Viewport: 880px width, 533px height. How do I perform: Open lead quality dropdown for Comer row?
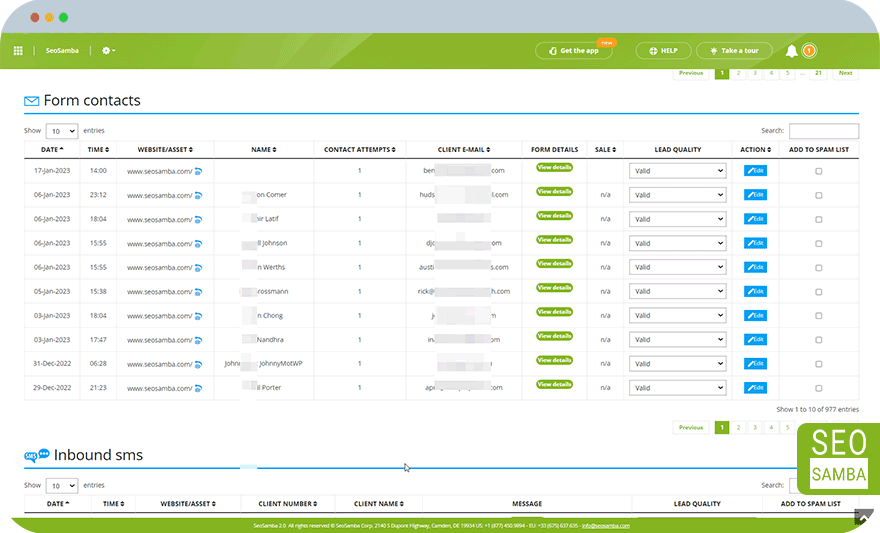(677, 195)
